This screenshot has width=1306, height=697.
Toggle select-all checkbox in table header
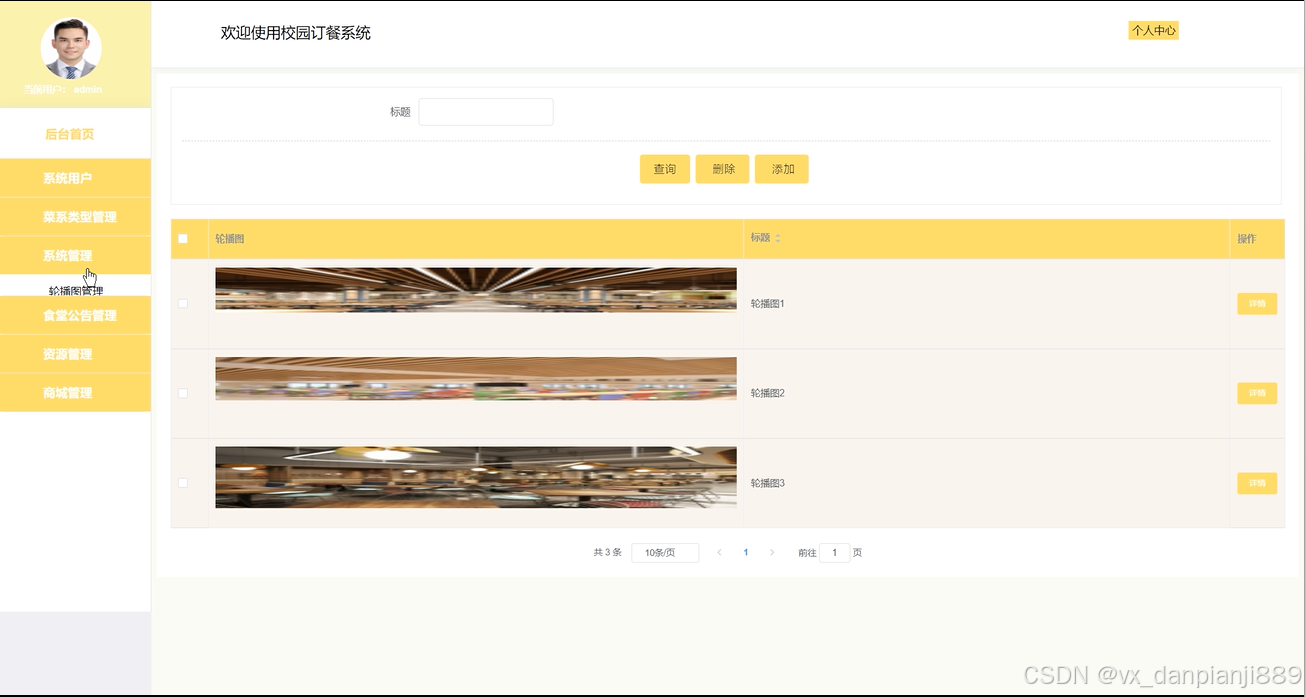pyautogui.click(x=183, y=239)
